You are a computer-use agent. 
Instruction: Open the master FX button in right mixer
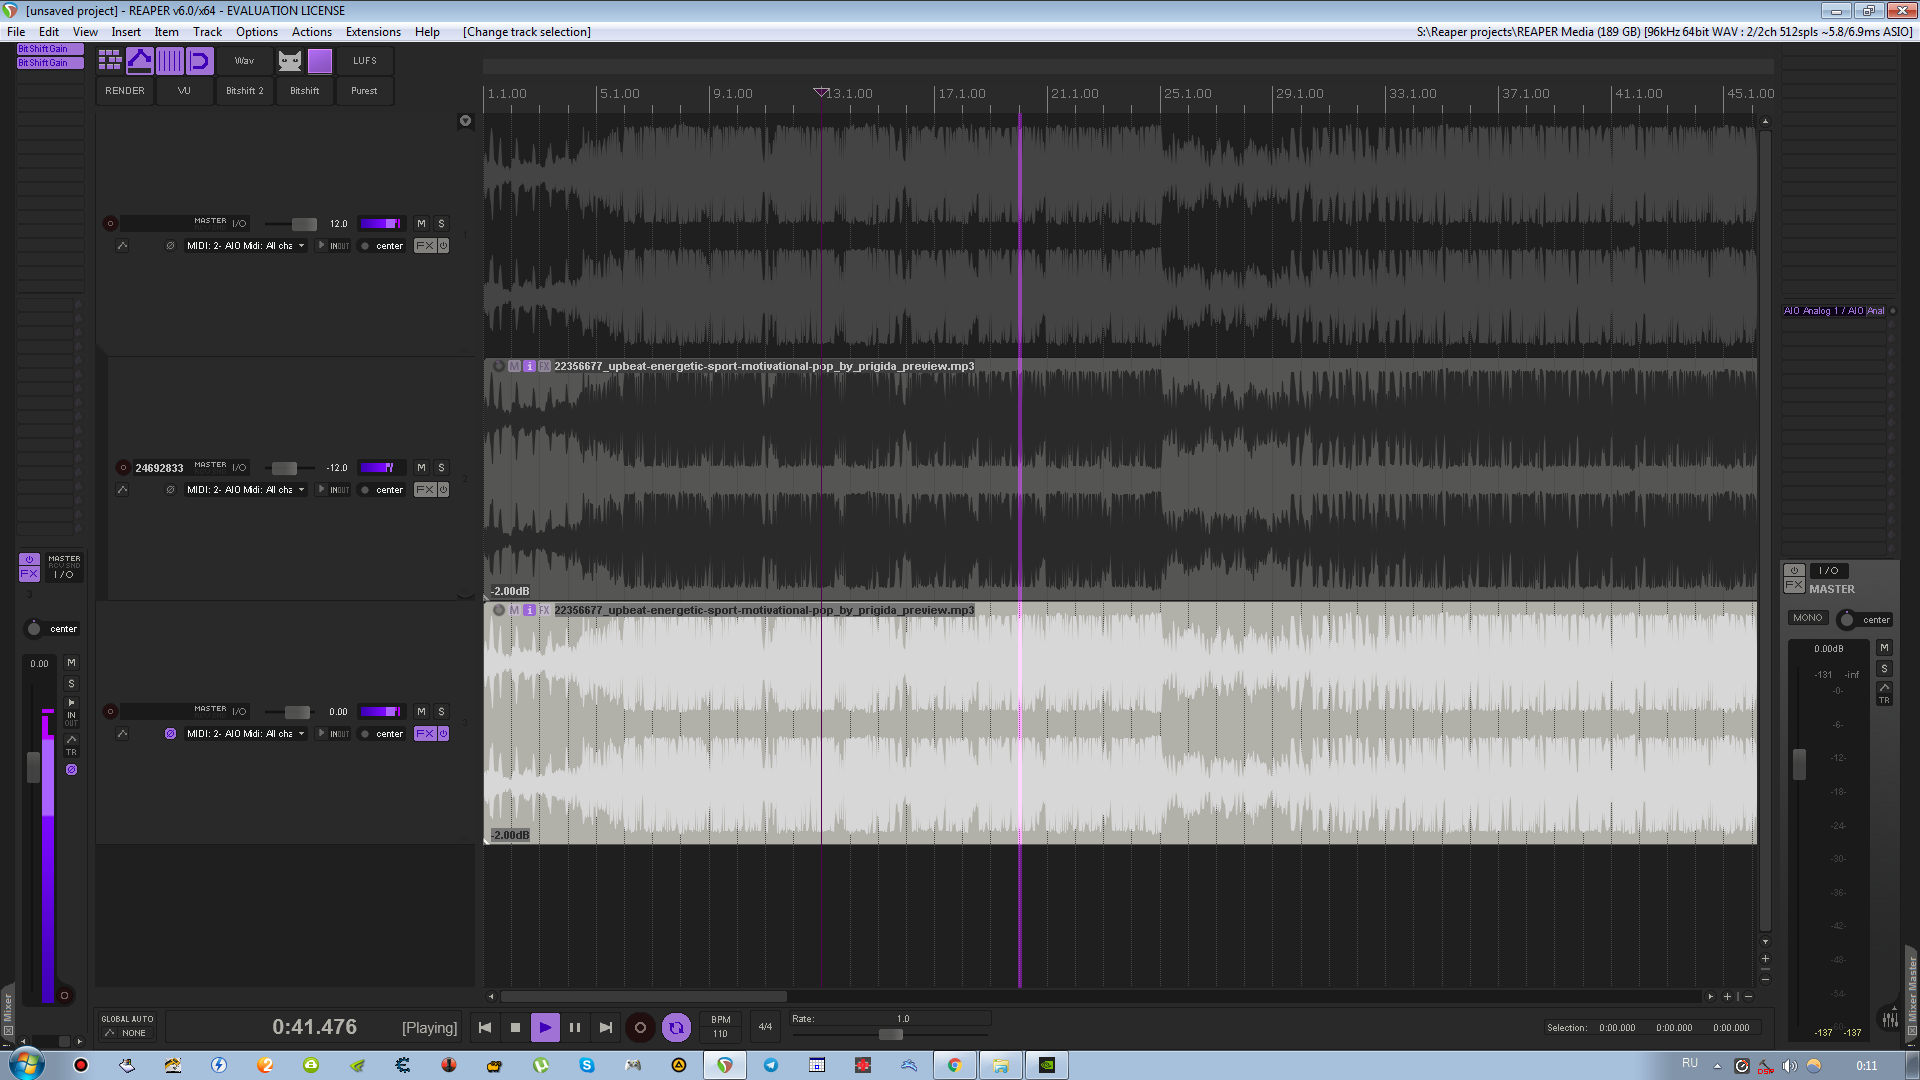pyautogui.click(x=1794, y=585)
